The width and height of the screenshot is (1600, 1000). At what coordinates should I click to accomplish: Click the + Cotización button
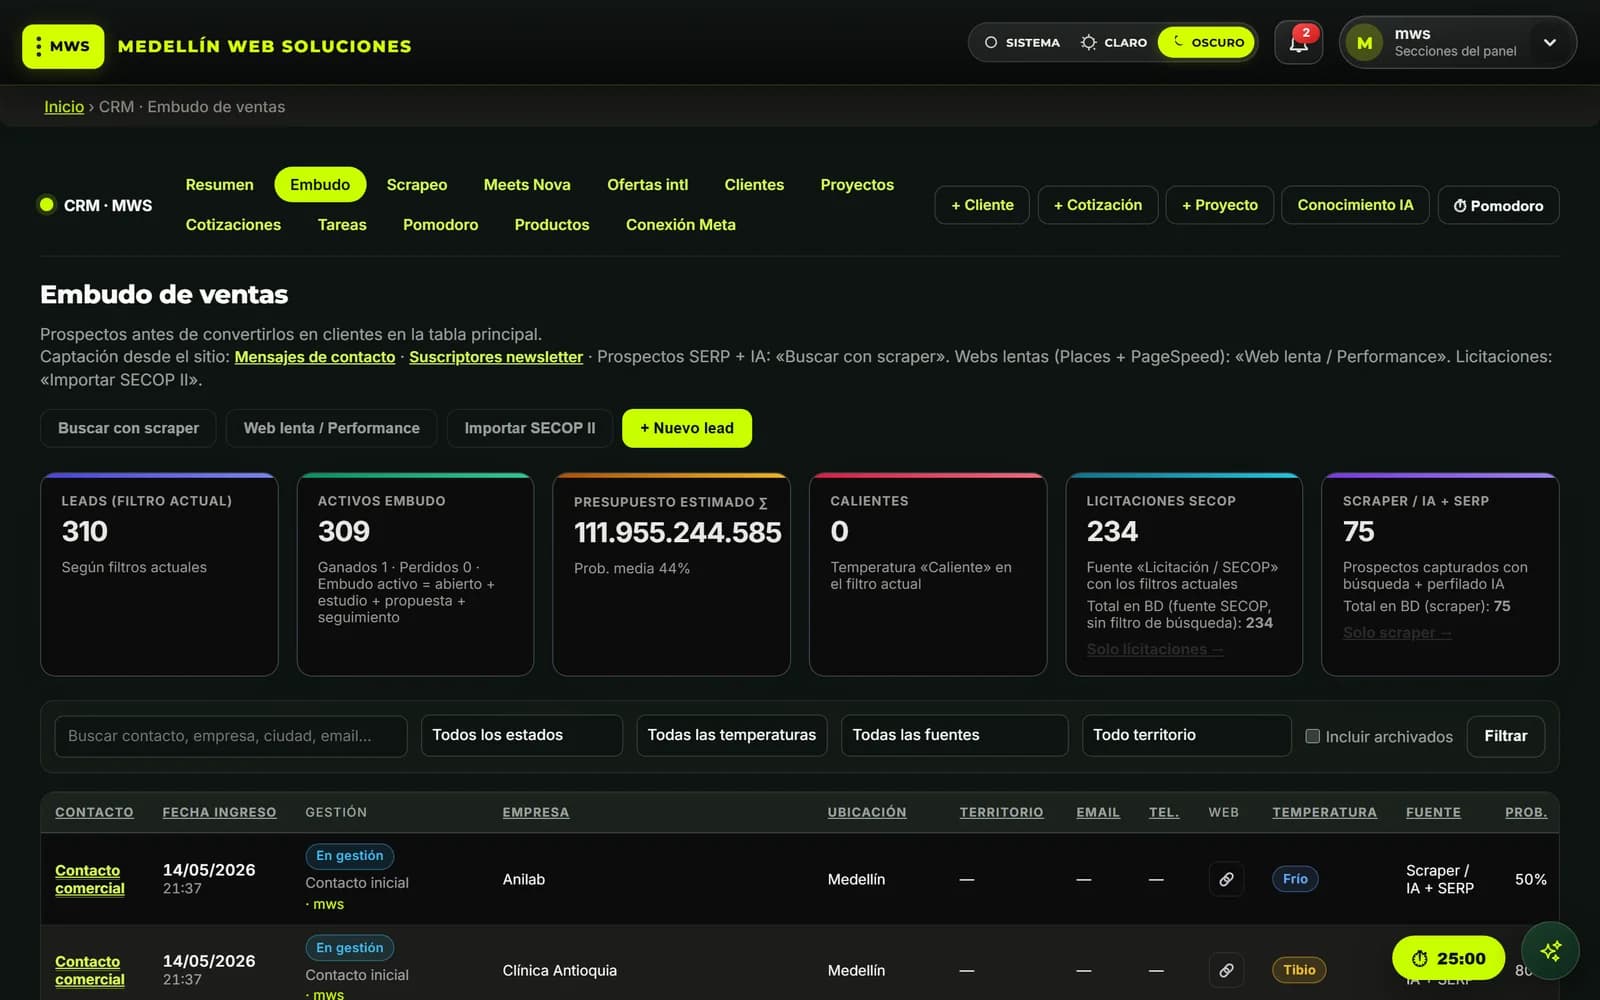1098,205
